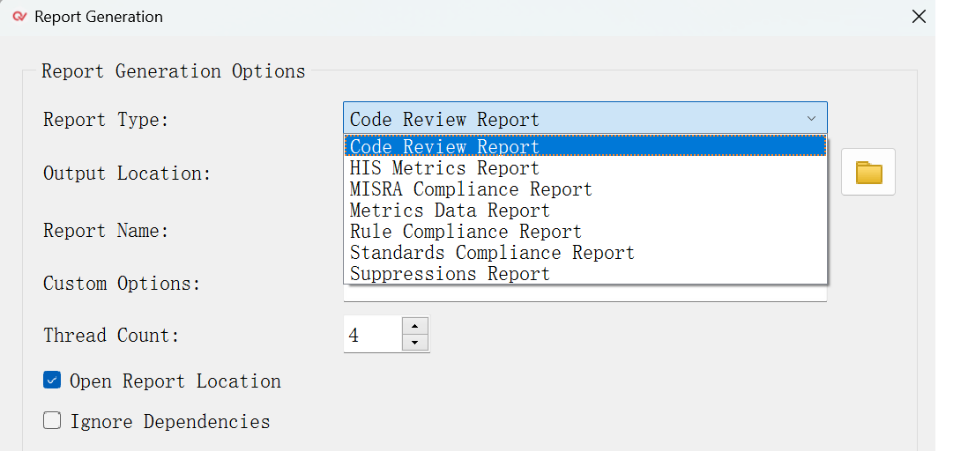
Task: Pick Metrics Data Report from dropdown list
Action: point(449,210)
